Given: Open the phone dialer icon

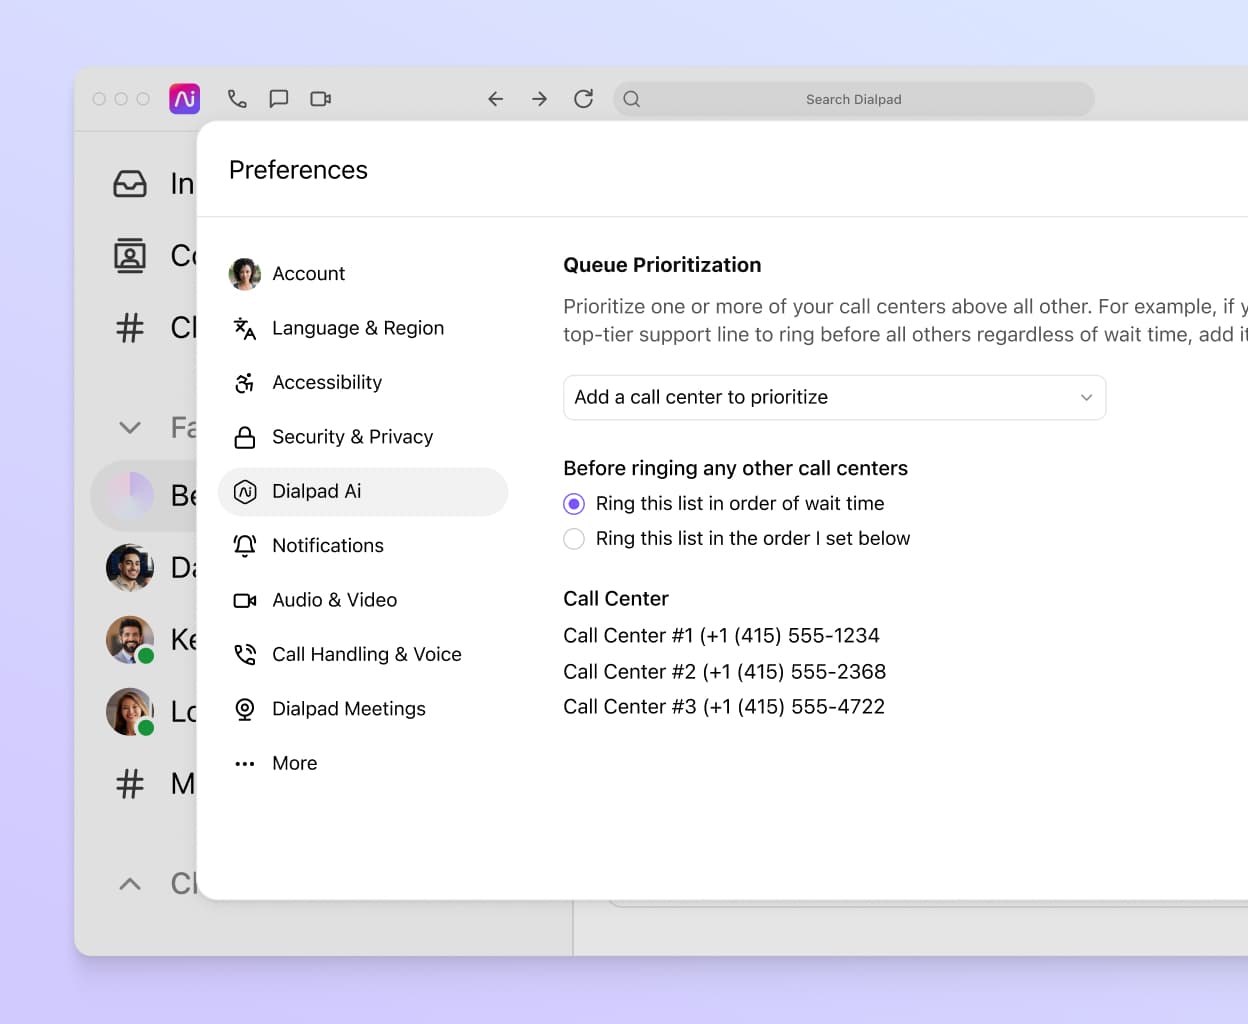Looking at the screenshot, I should (x=237, y=98).
